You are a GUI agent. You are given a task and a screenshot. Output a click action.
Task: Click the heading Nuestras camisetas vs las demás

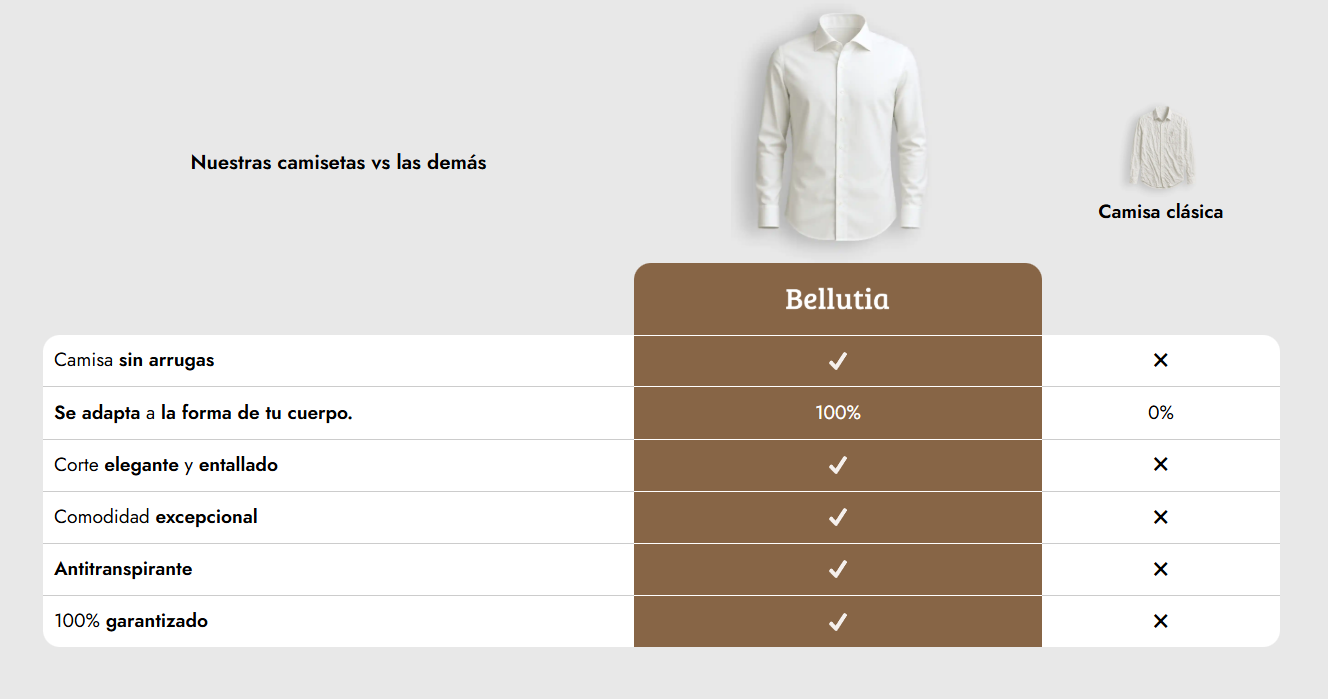[x=338, y=162]
